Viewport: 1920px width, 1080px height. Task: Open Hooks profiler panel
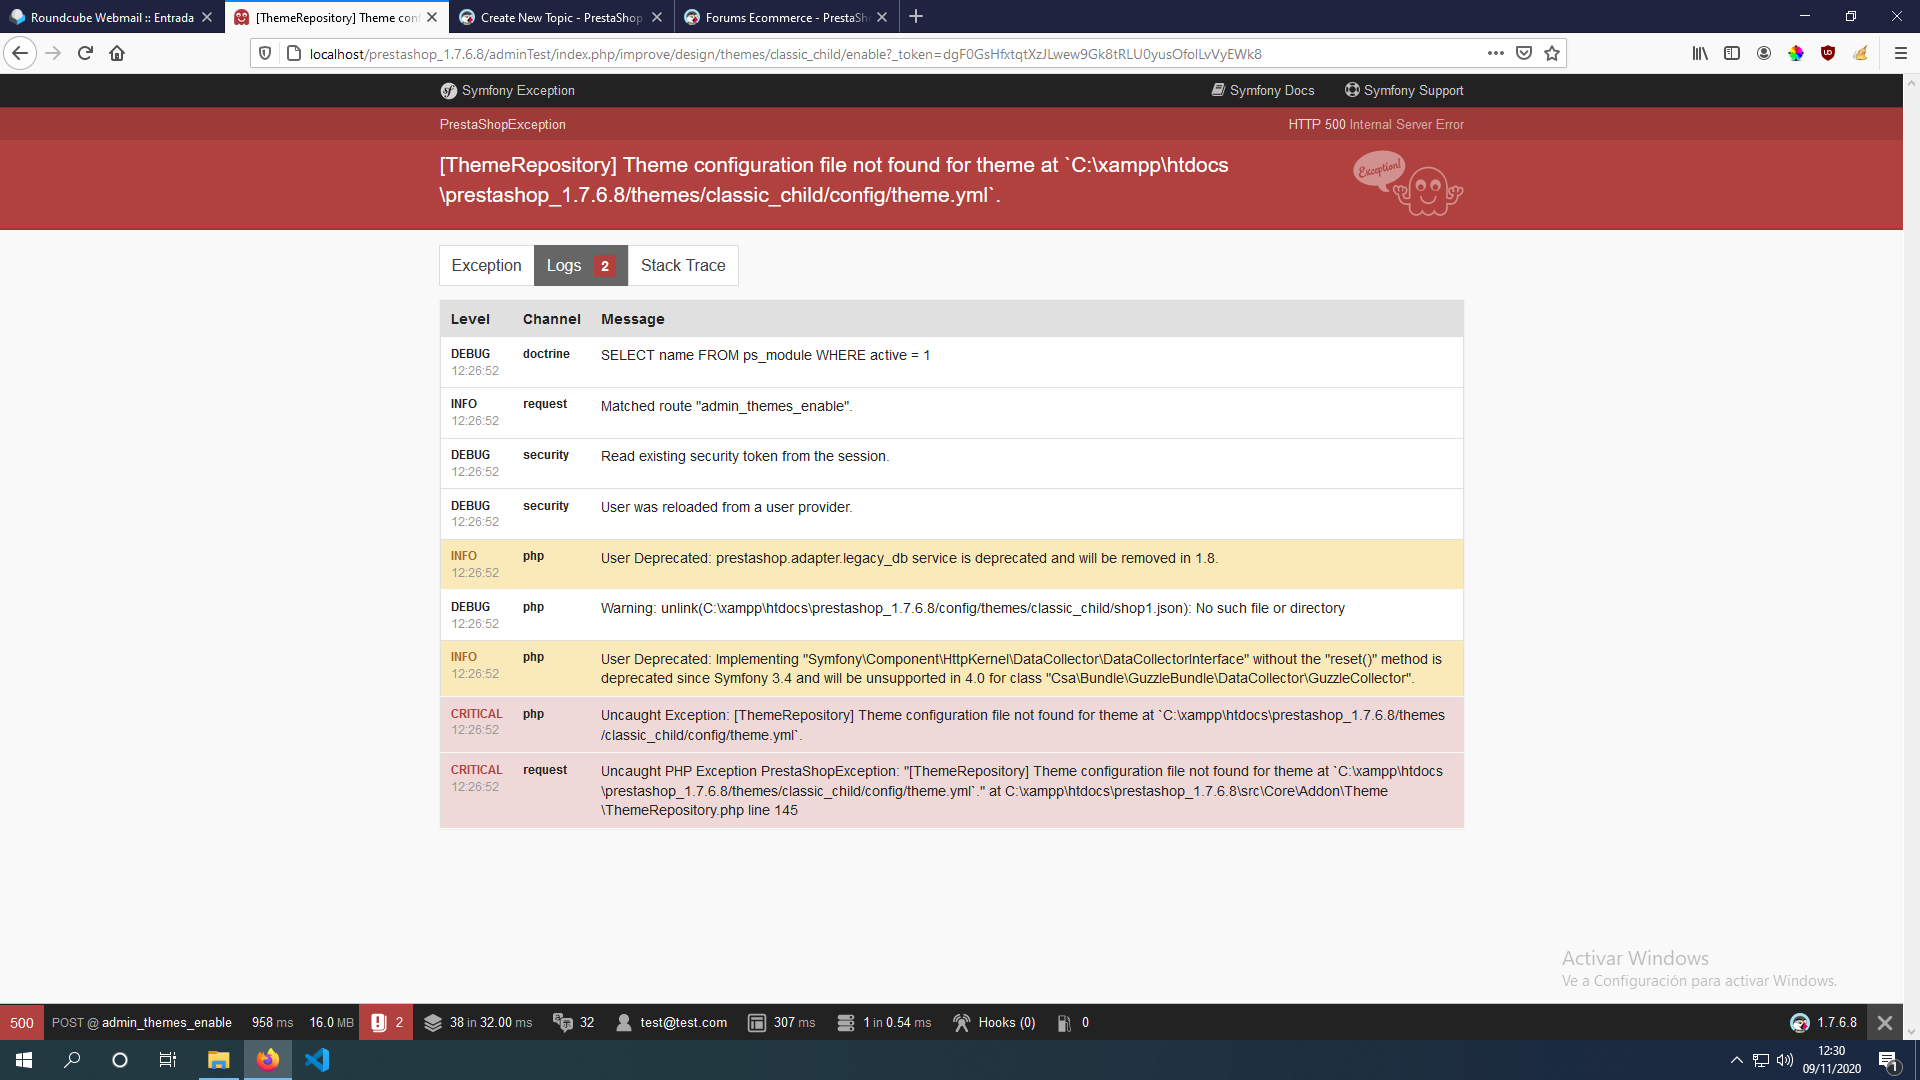click(x=993, y=1022)
